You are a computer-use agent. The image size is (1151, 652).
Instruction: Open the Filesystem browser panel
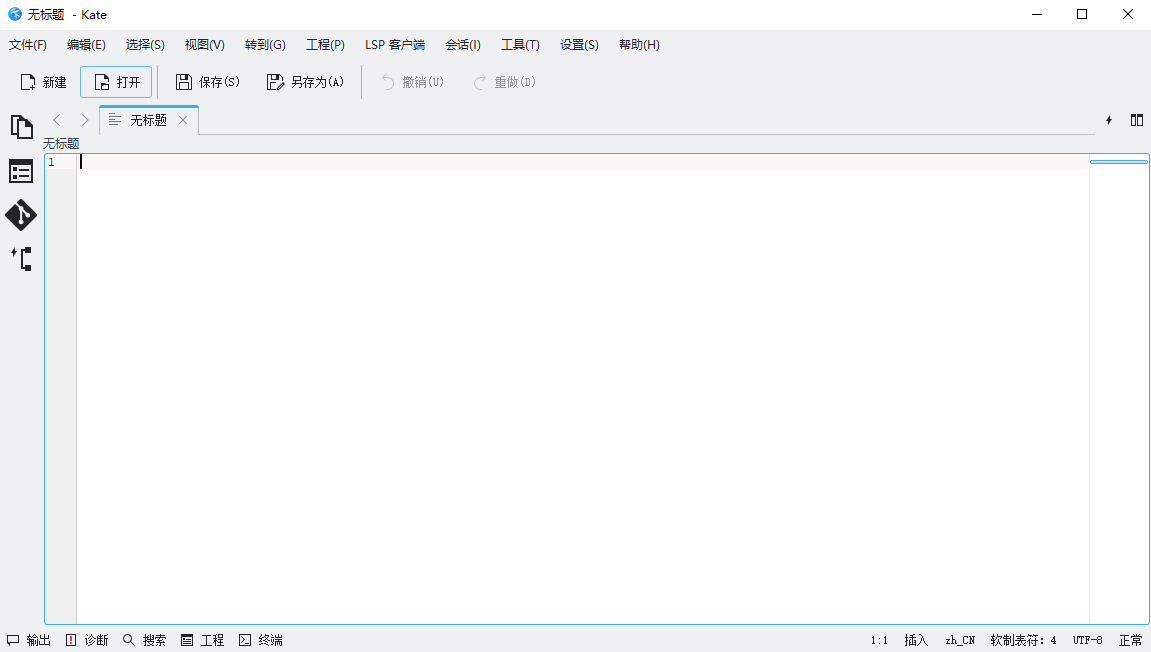[21, 171]
